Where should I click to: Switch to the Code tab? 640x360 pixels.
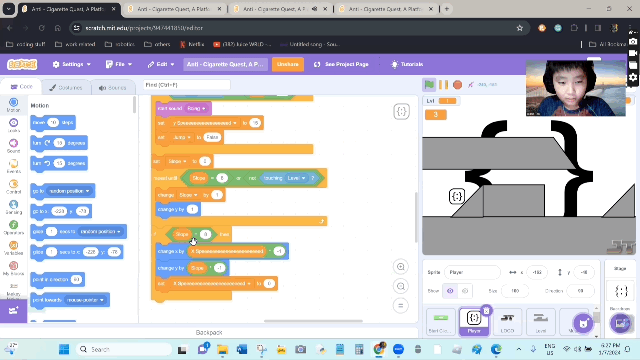click(21, 87)
